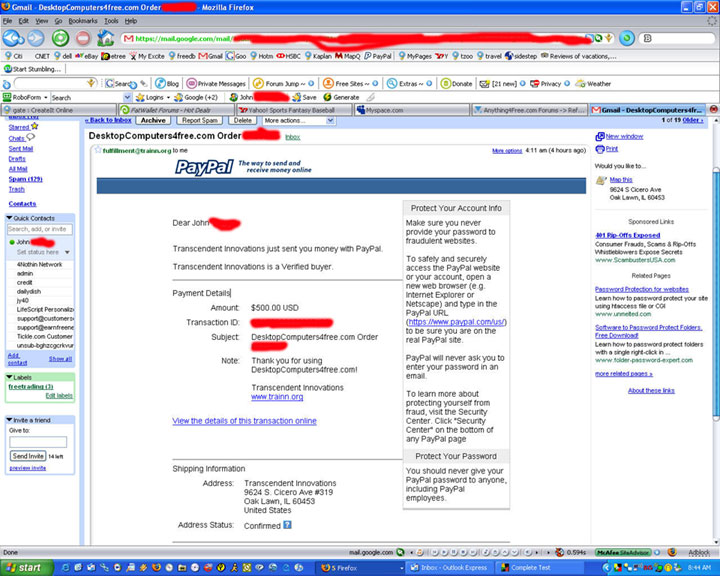The height and width of the screenshot is (576, 720).
Task: Reload the page with the green refresh icon
Action: pyautogui.click(x=61, y=38)
